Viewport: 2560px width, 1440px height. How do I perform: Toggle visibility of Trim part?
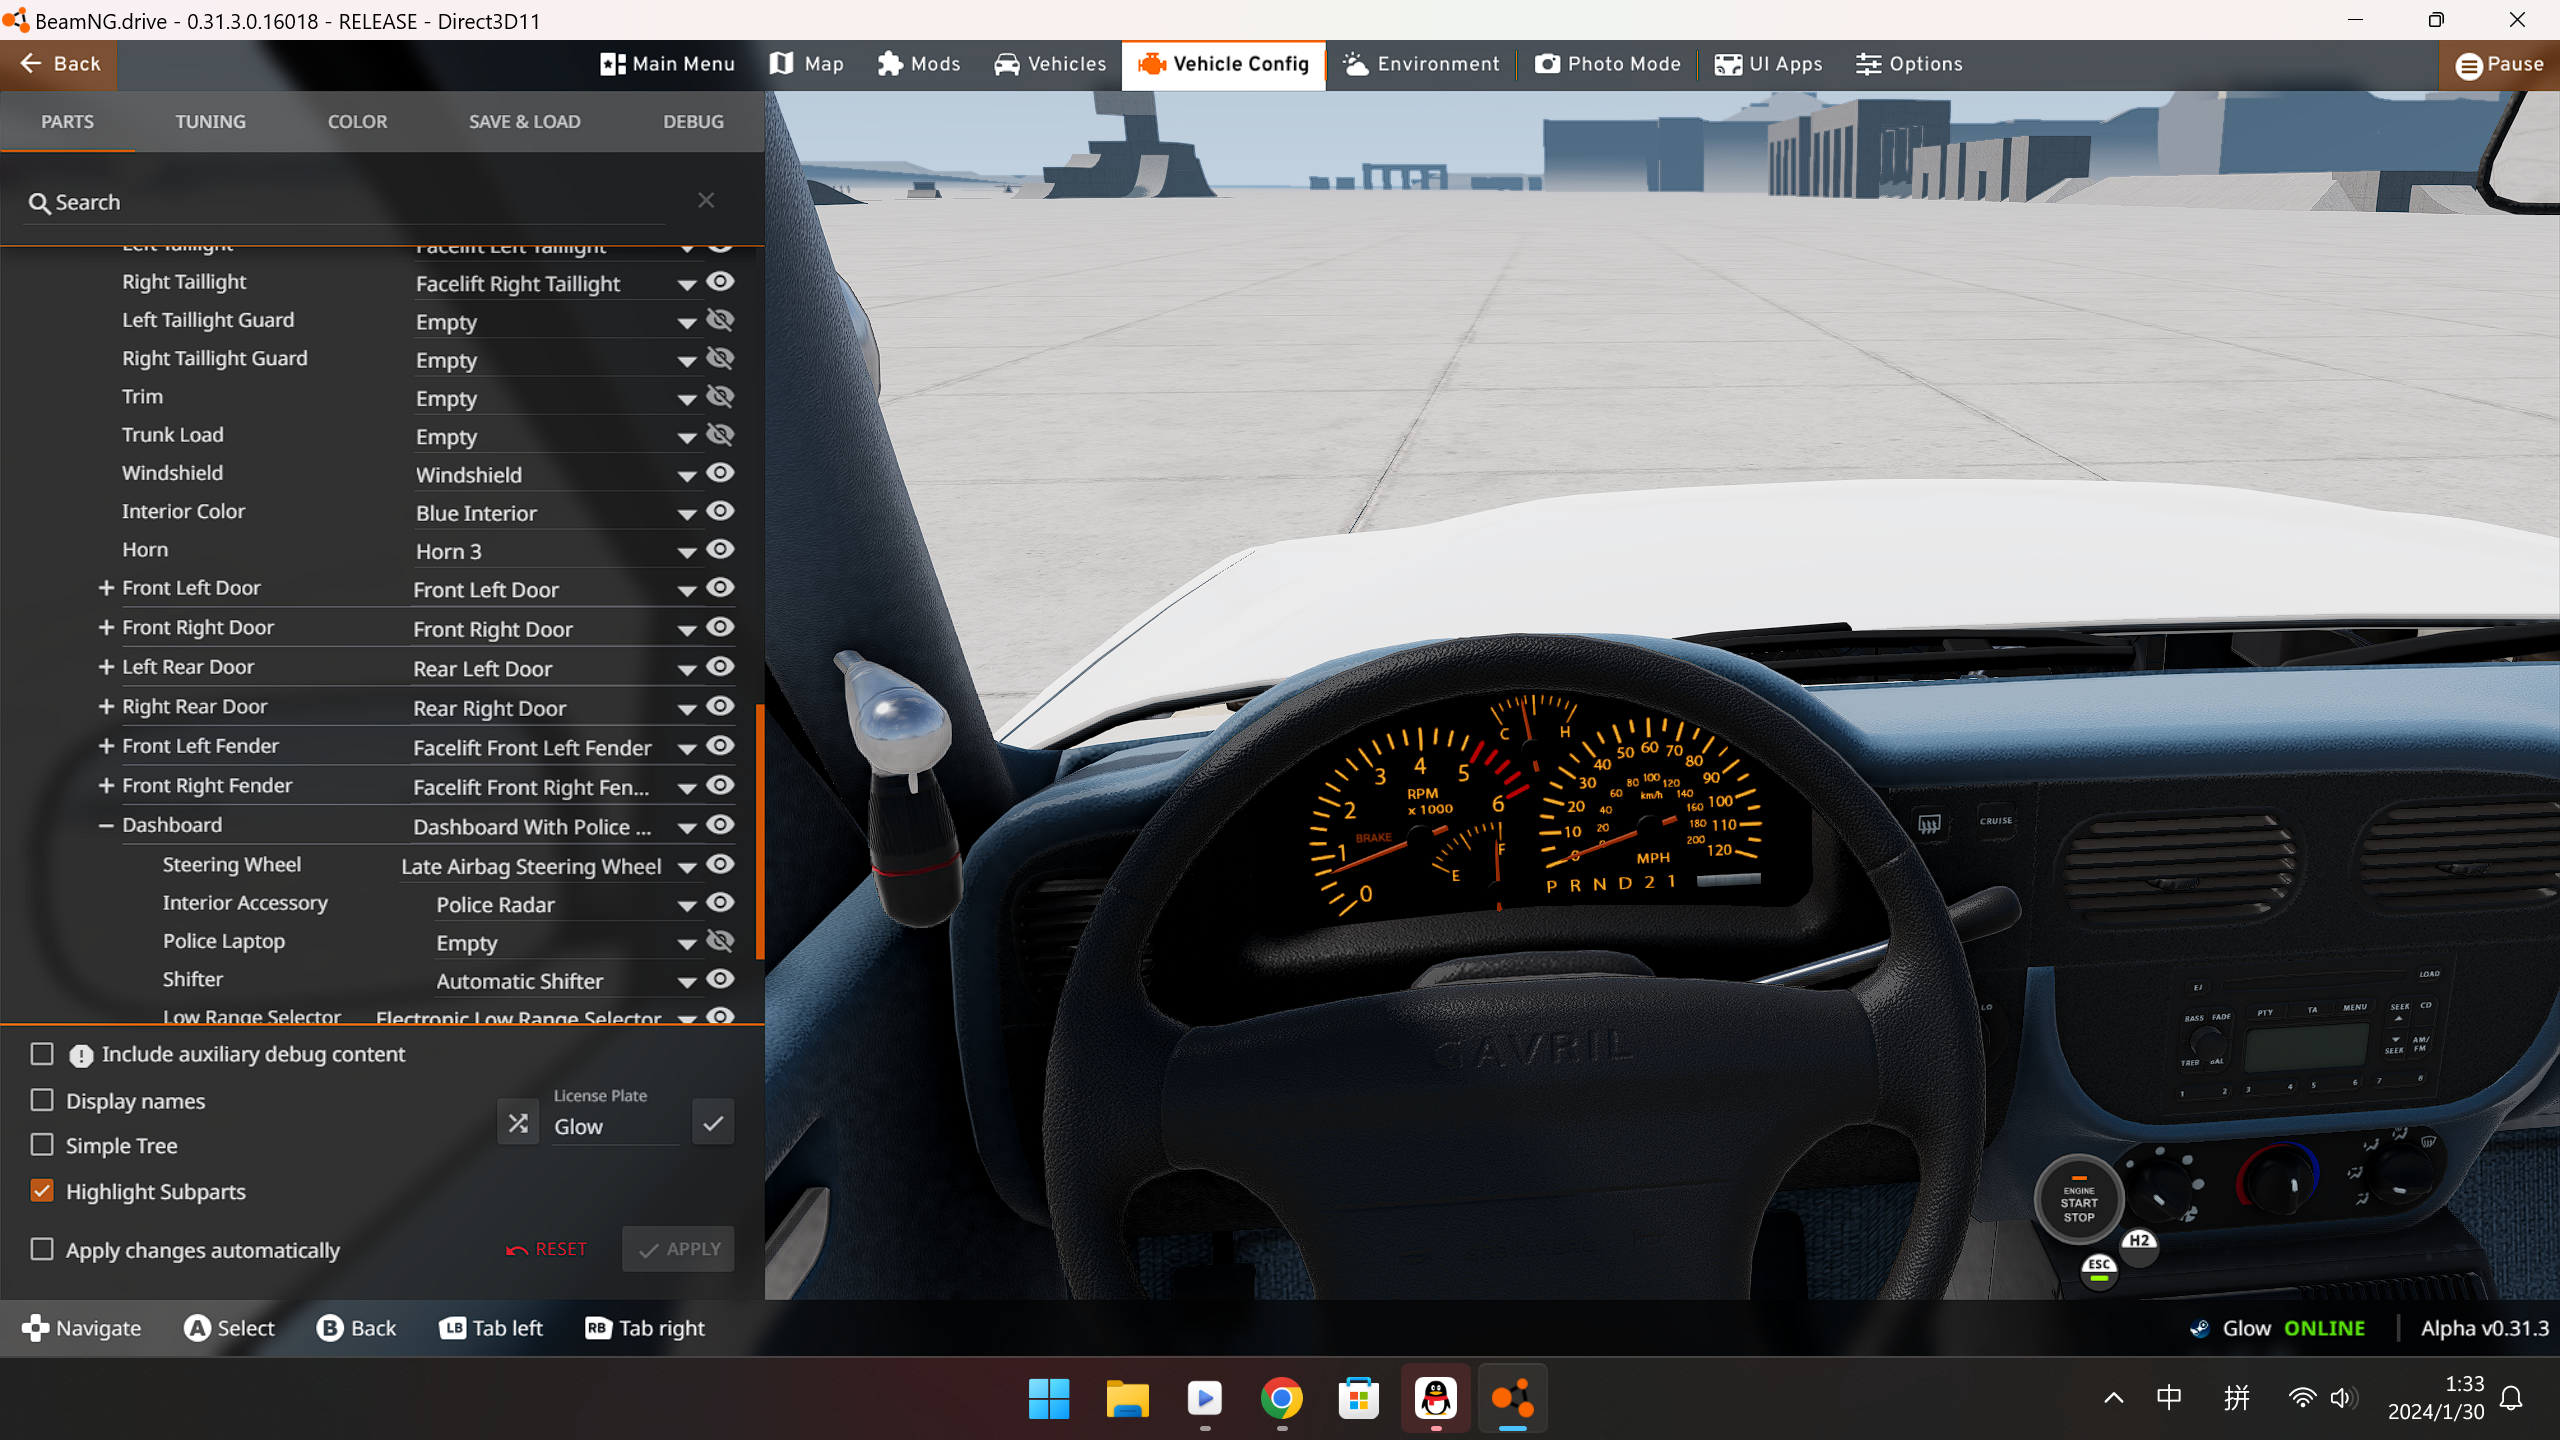tap(720, 396)
